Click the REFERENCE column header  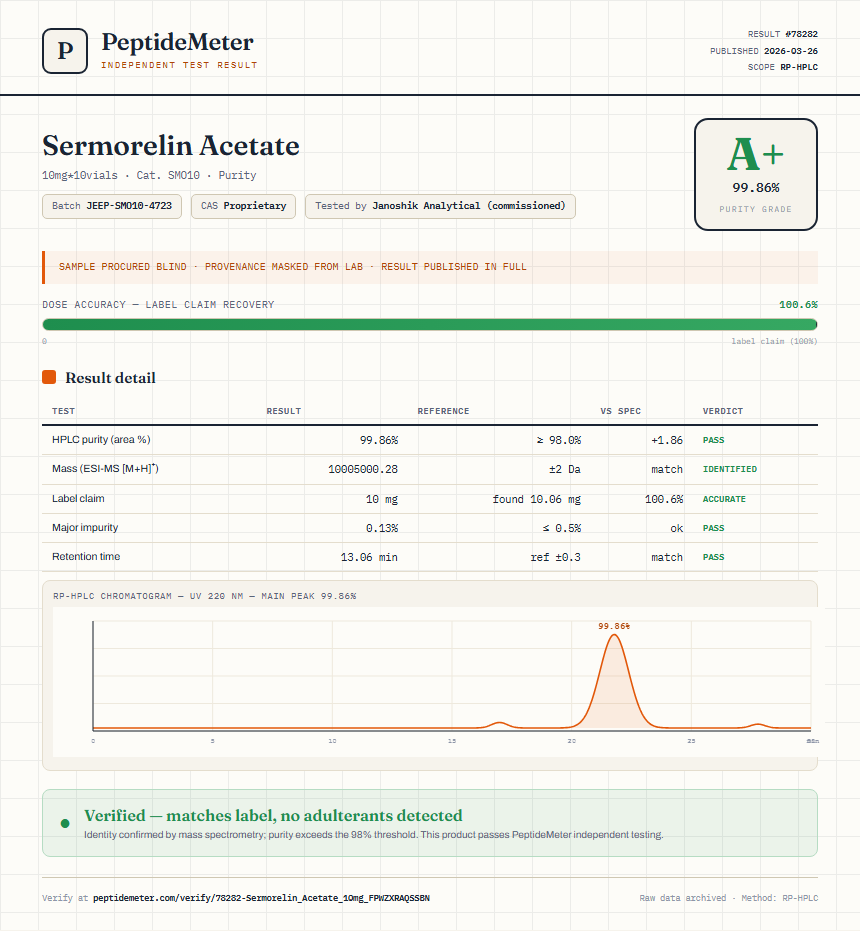click(x=444, y=411)
